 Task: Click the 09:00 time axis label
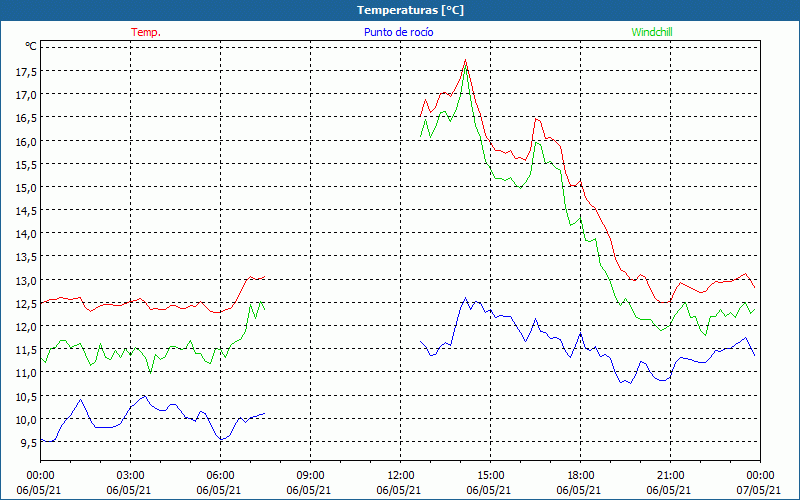[310, 476]
